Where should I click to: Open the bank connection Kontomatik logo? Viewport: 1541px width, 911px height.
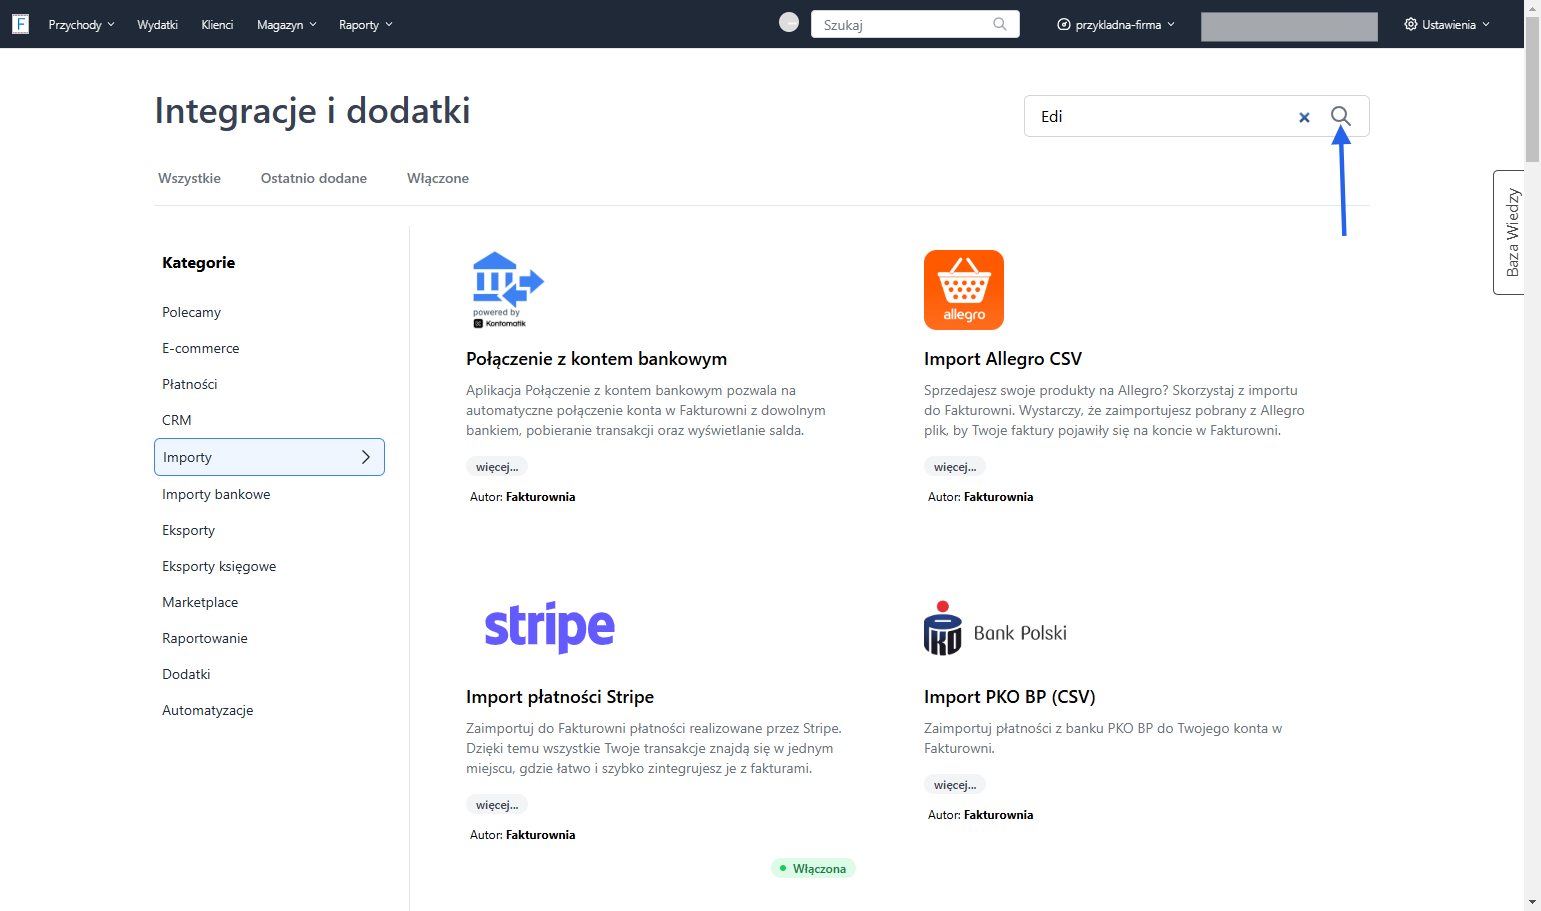507,290
